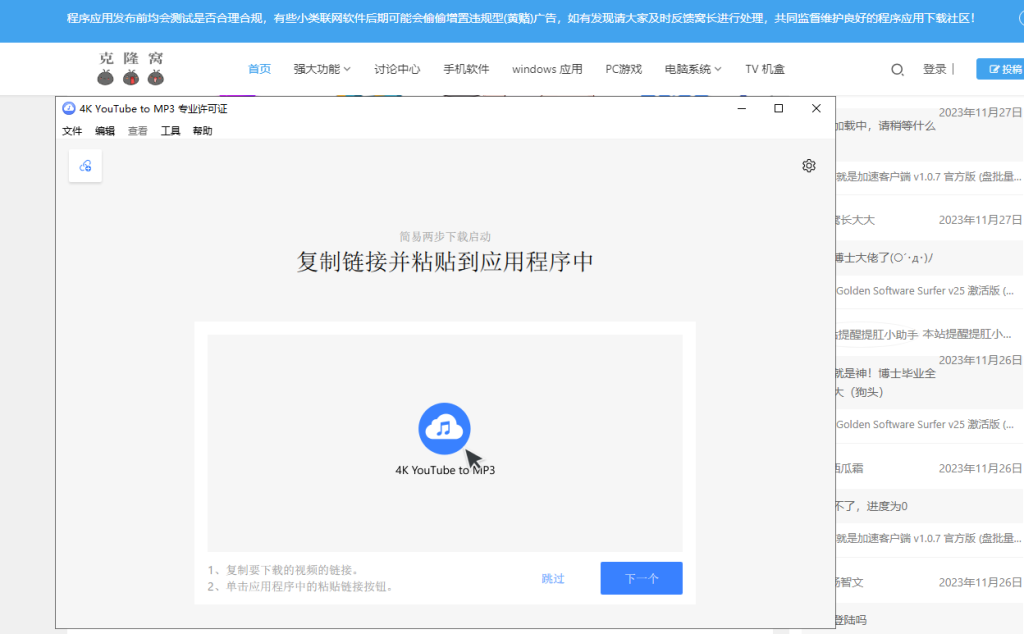Viewport: 1024px width, 634px height.
Task: Click the blue 投稿 button
Action: pyautogui.click(x=1000, y=69)
